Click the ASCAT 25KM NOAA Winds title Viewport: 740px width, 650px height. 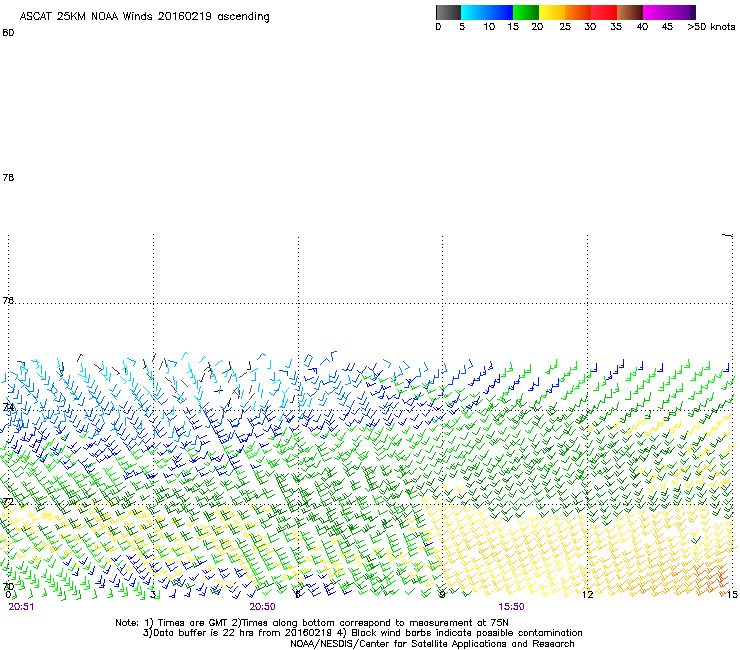coord(144,17)
